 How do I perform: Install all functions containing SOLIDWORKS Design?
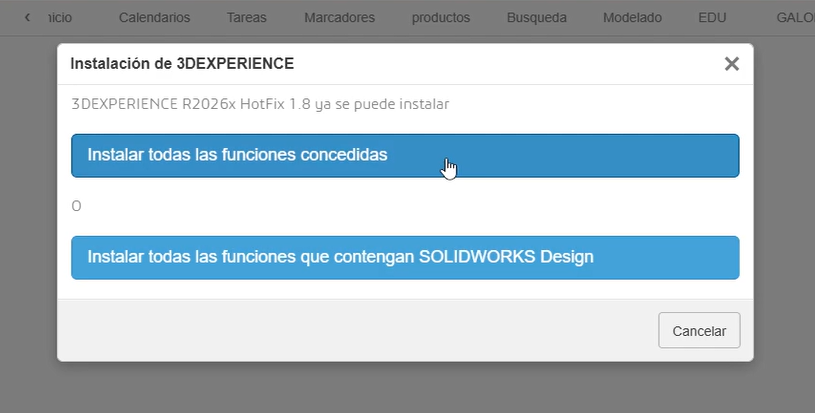[405, 257]
